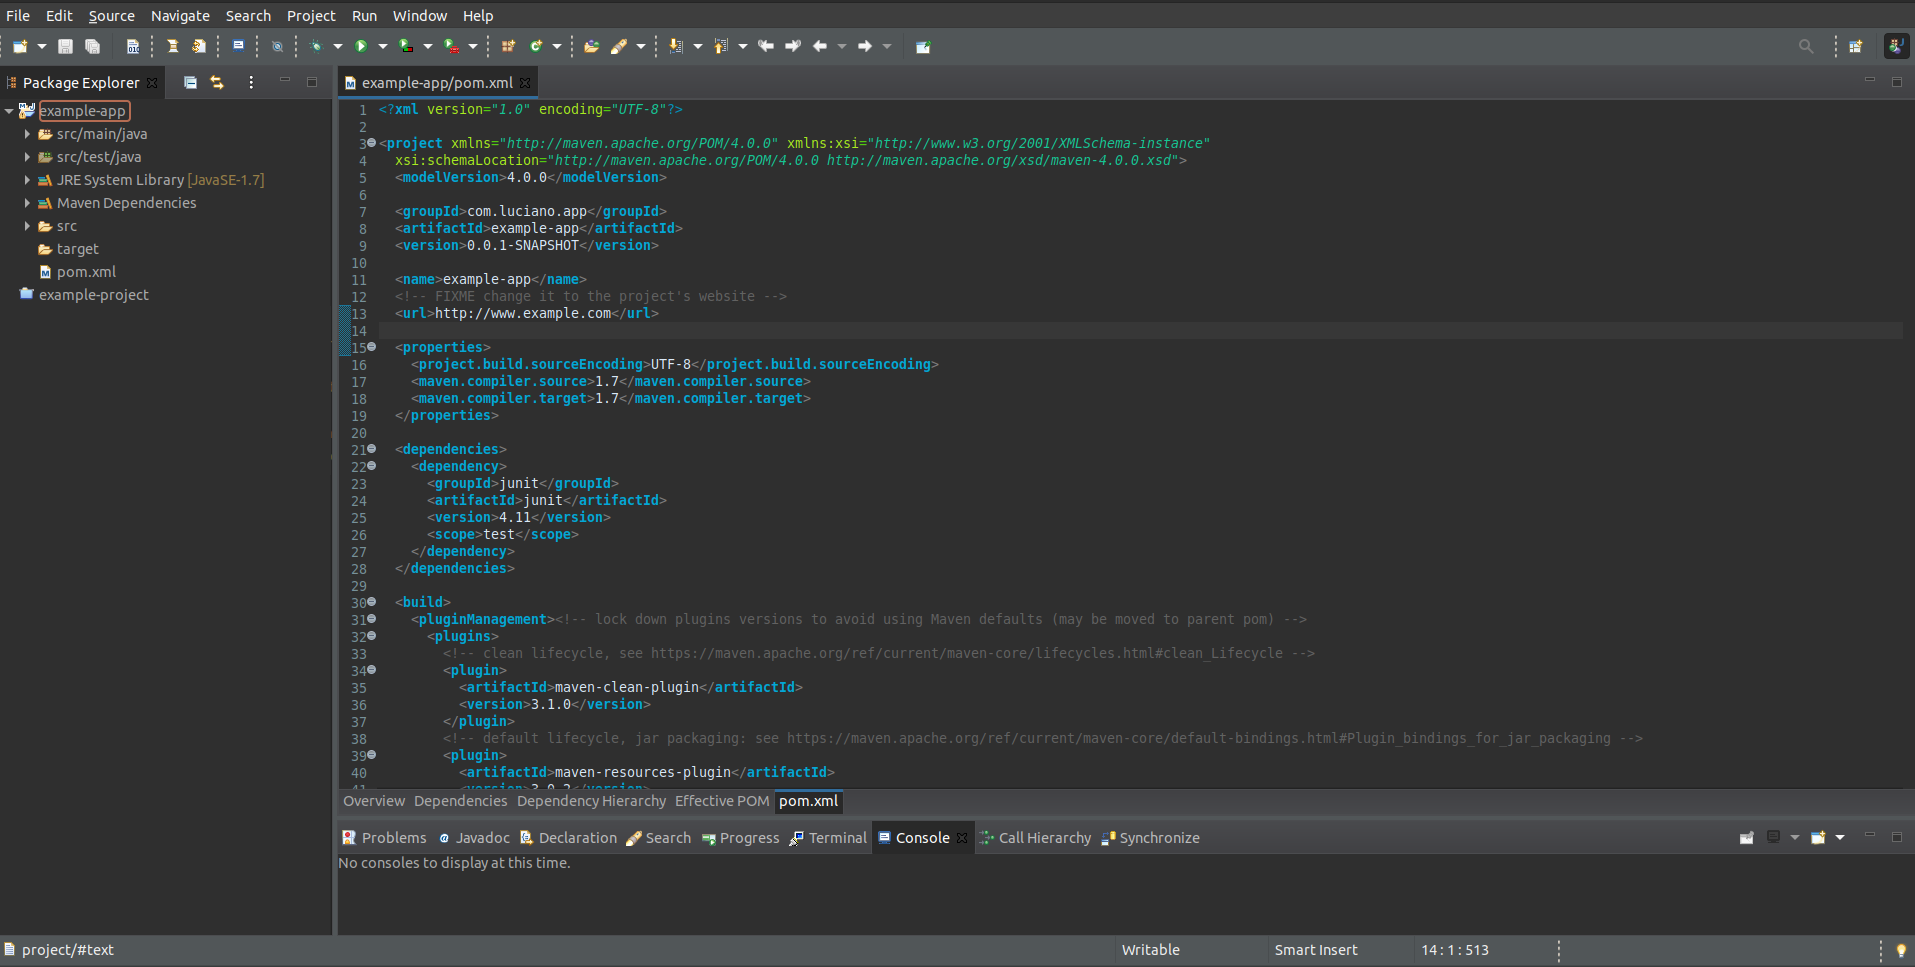
Task: Expand the src/main/java tree node
Action: pos(25,133)
